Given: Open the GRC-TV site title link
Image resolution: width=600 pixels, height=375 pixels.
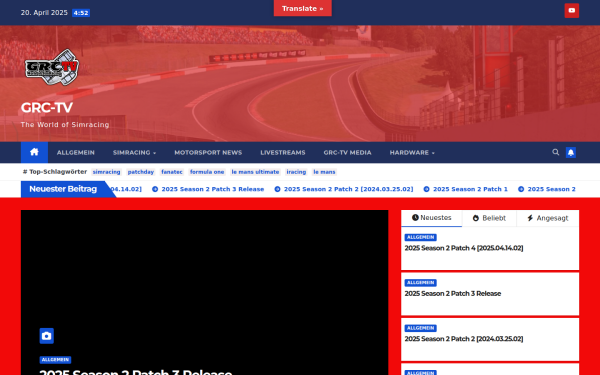Looking at the screenshot, I should pos(46,108).
